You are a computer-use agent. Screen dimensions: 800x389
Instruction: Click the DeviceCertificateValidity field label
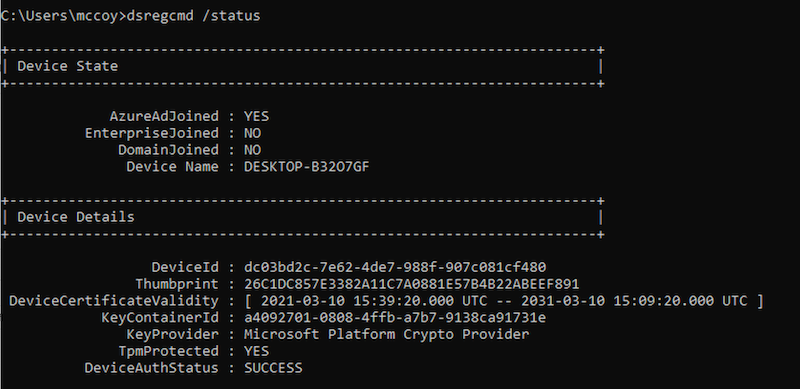point(114,301)
